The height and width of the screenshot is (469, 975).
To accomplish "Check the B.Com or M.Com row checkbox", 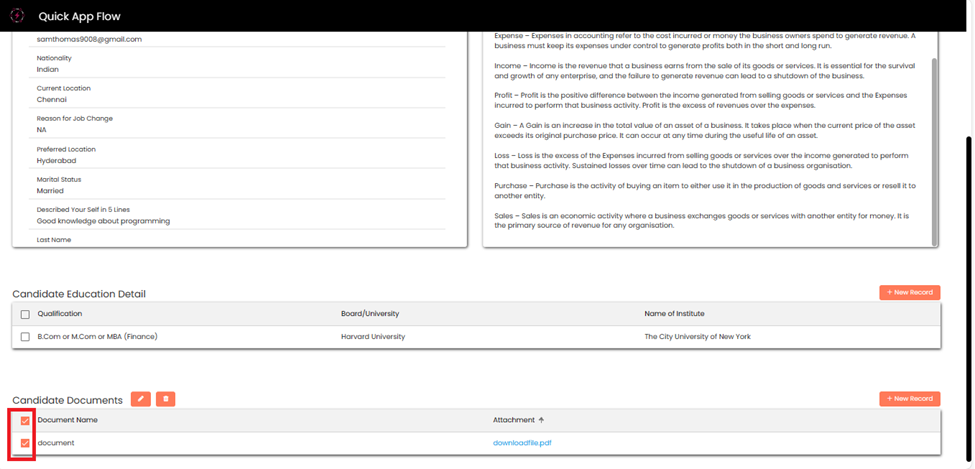I will (25, 337).
